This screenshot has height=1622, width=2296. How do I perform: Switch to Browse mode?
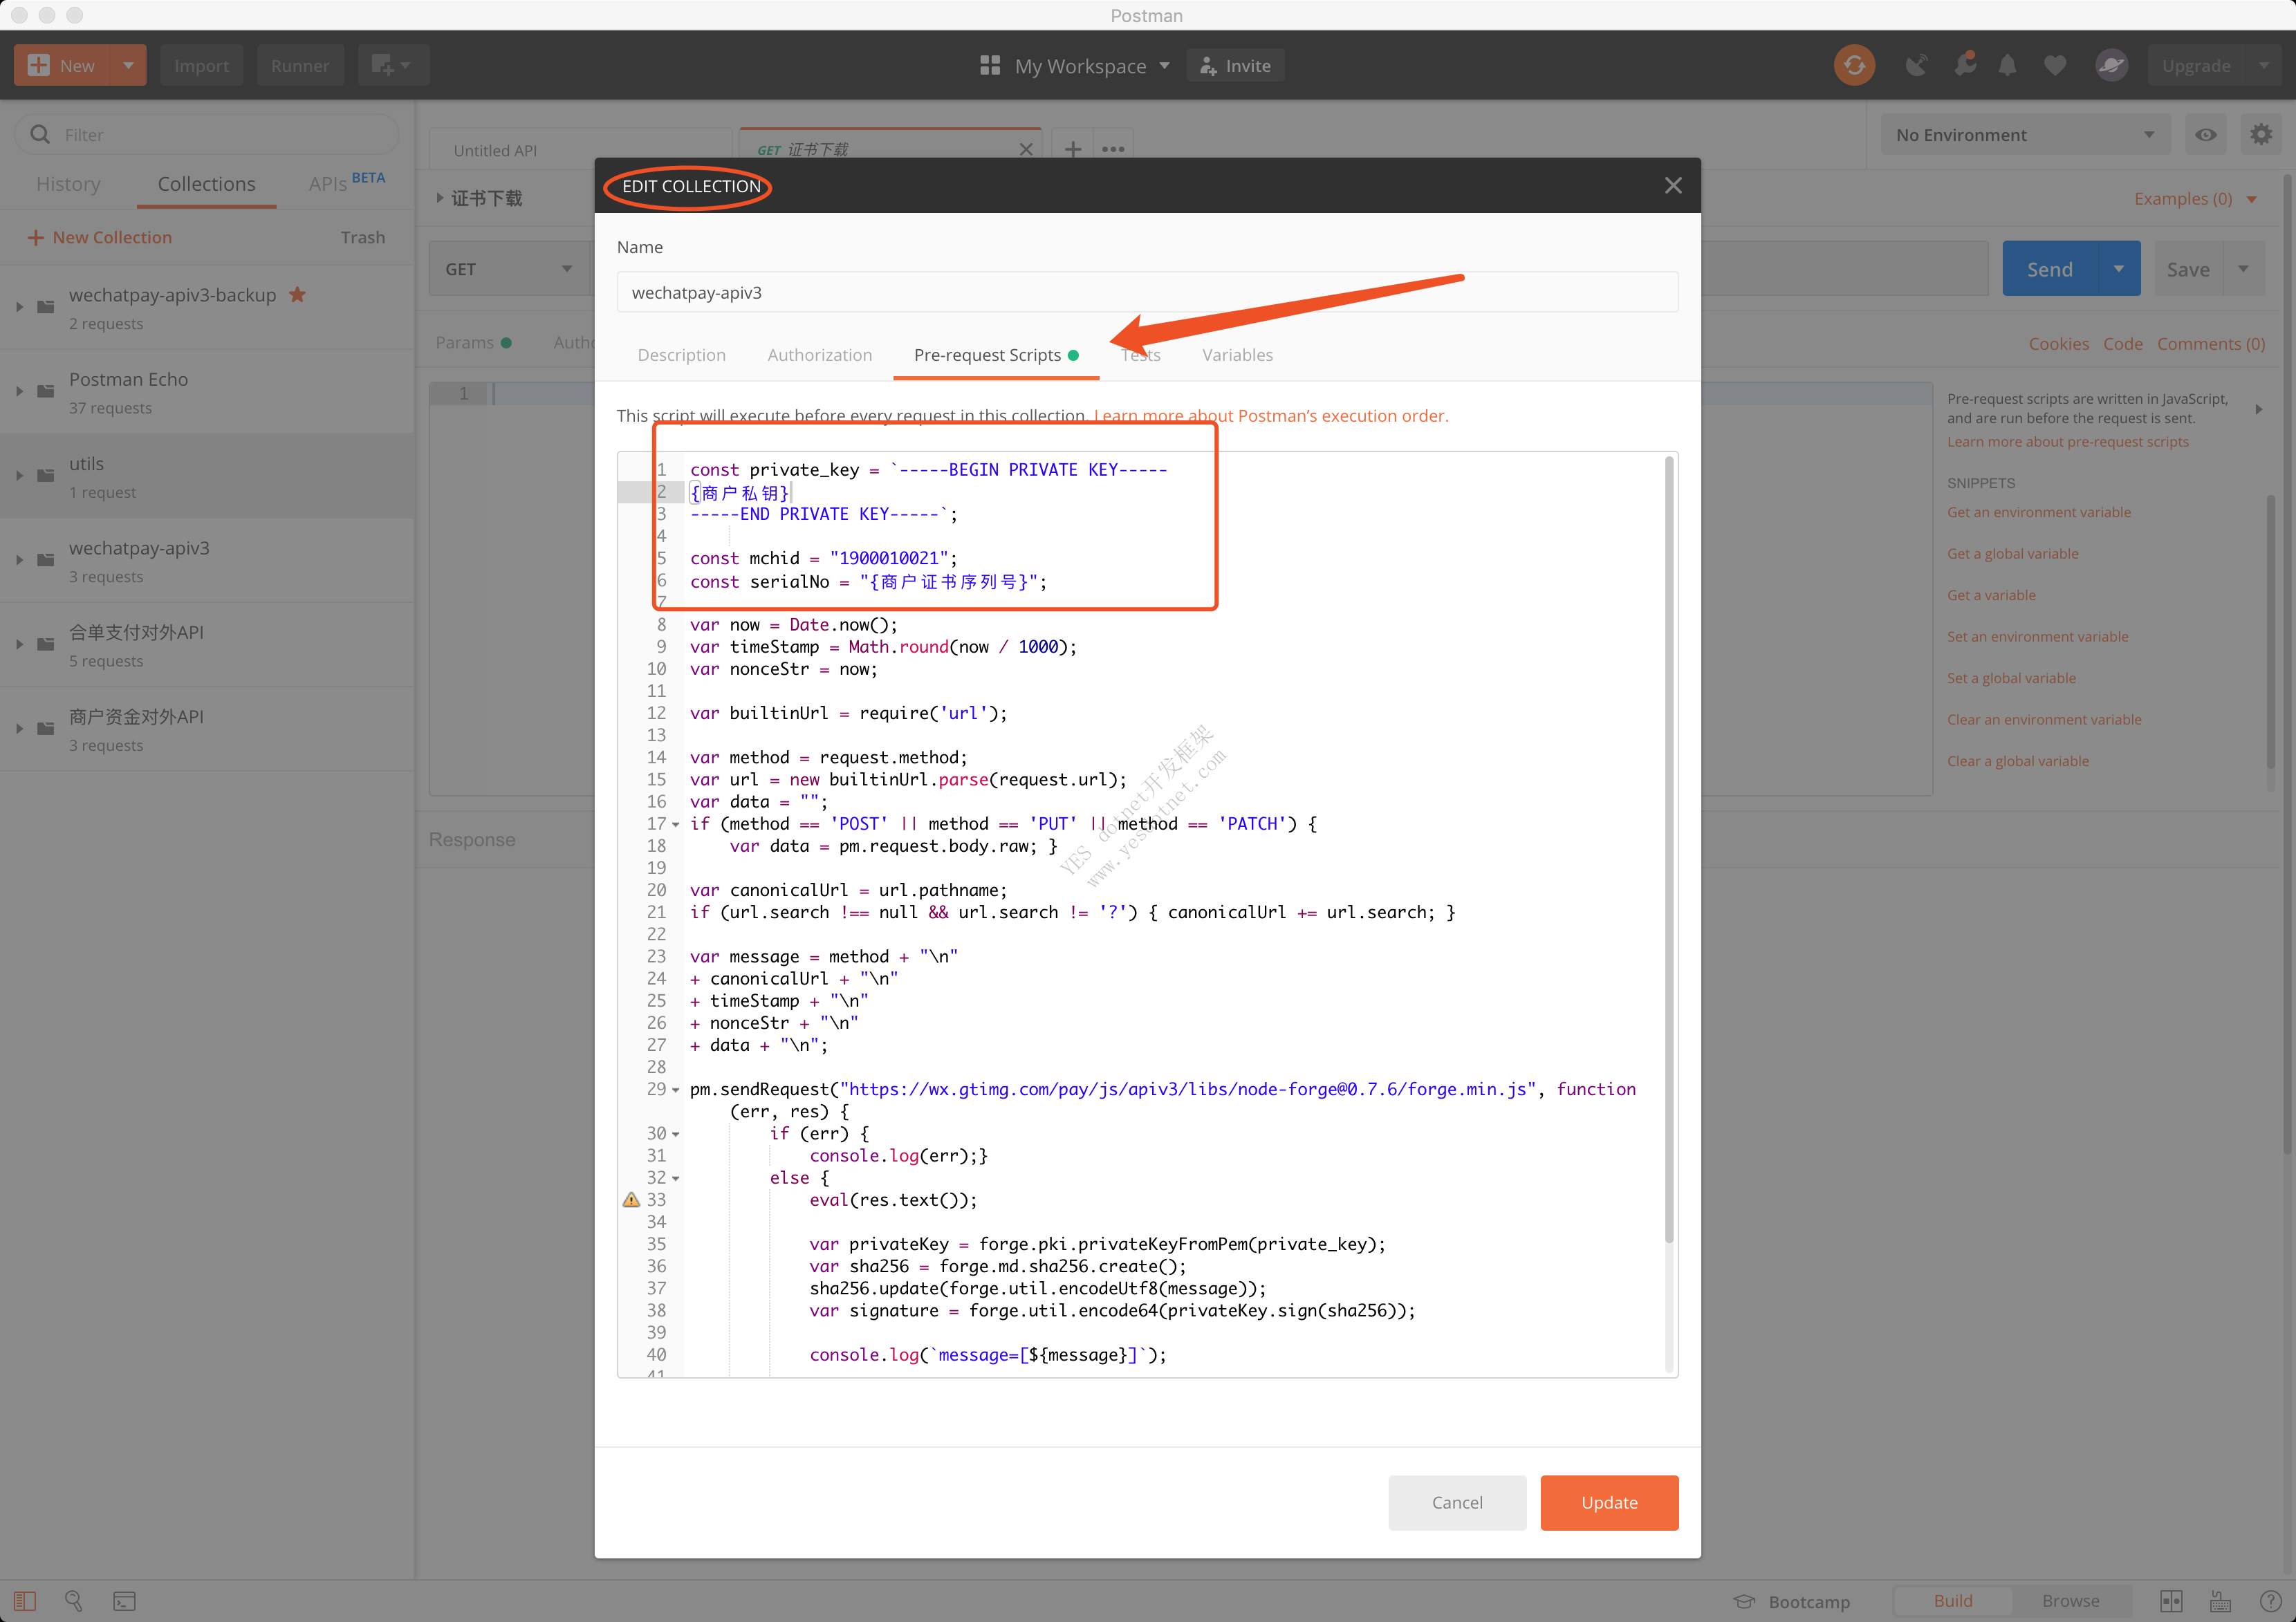pyautogui.click(x=2070, y=1601)
